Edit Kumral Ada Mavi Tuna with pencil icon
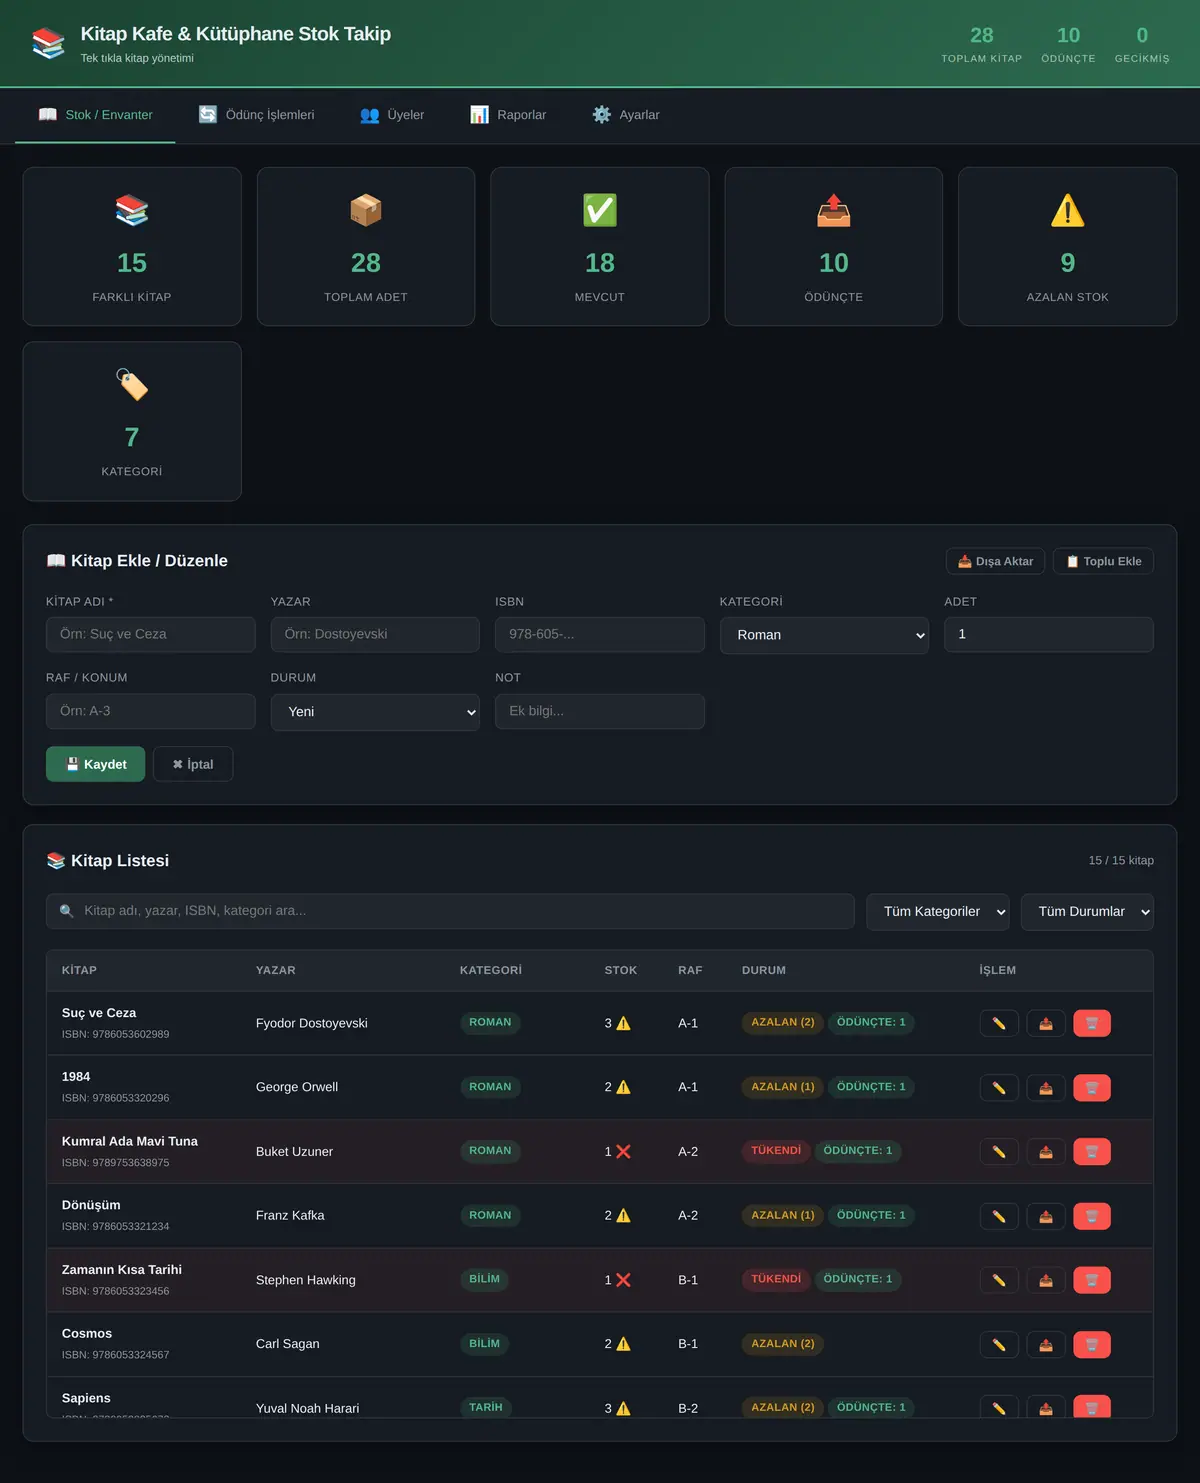The image size is (1200, 1483). (999, 1152)
